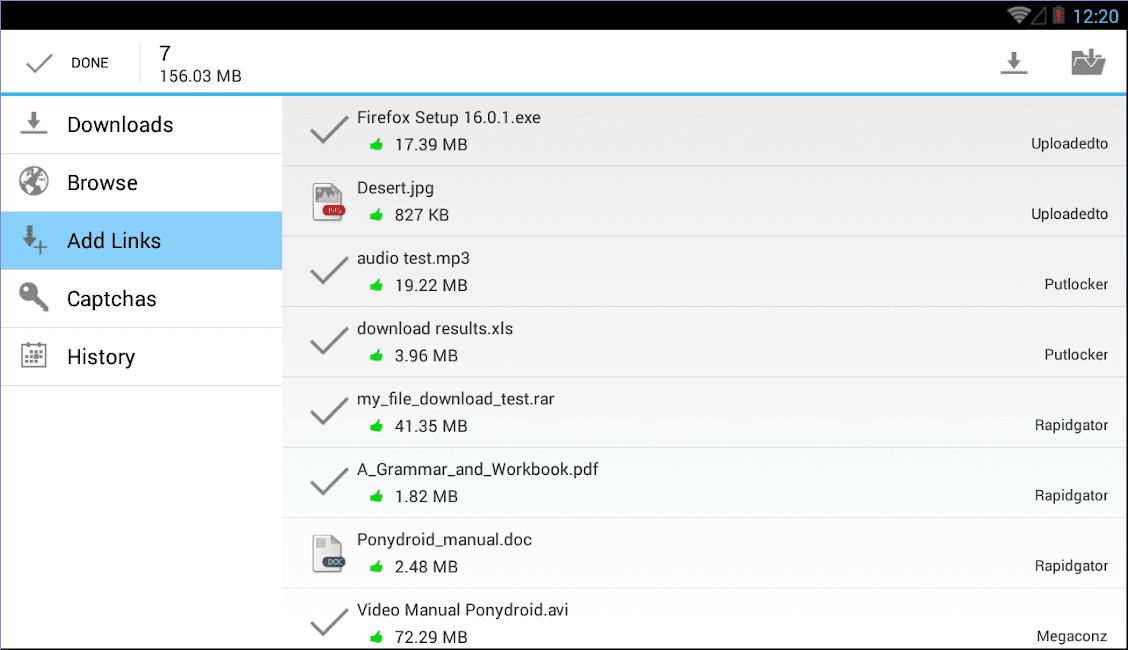
Task: Click the Downloads arrow icon in sidebar
Action: pyautogui.click(x=33, y=123)
